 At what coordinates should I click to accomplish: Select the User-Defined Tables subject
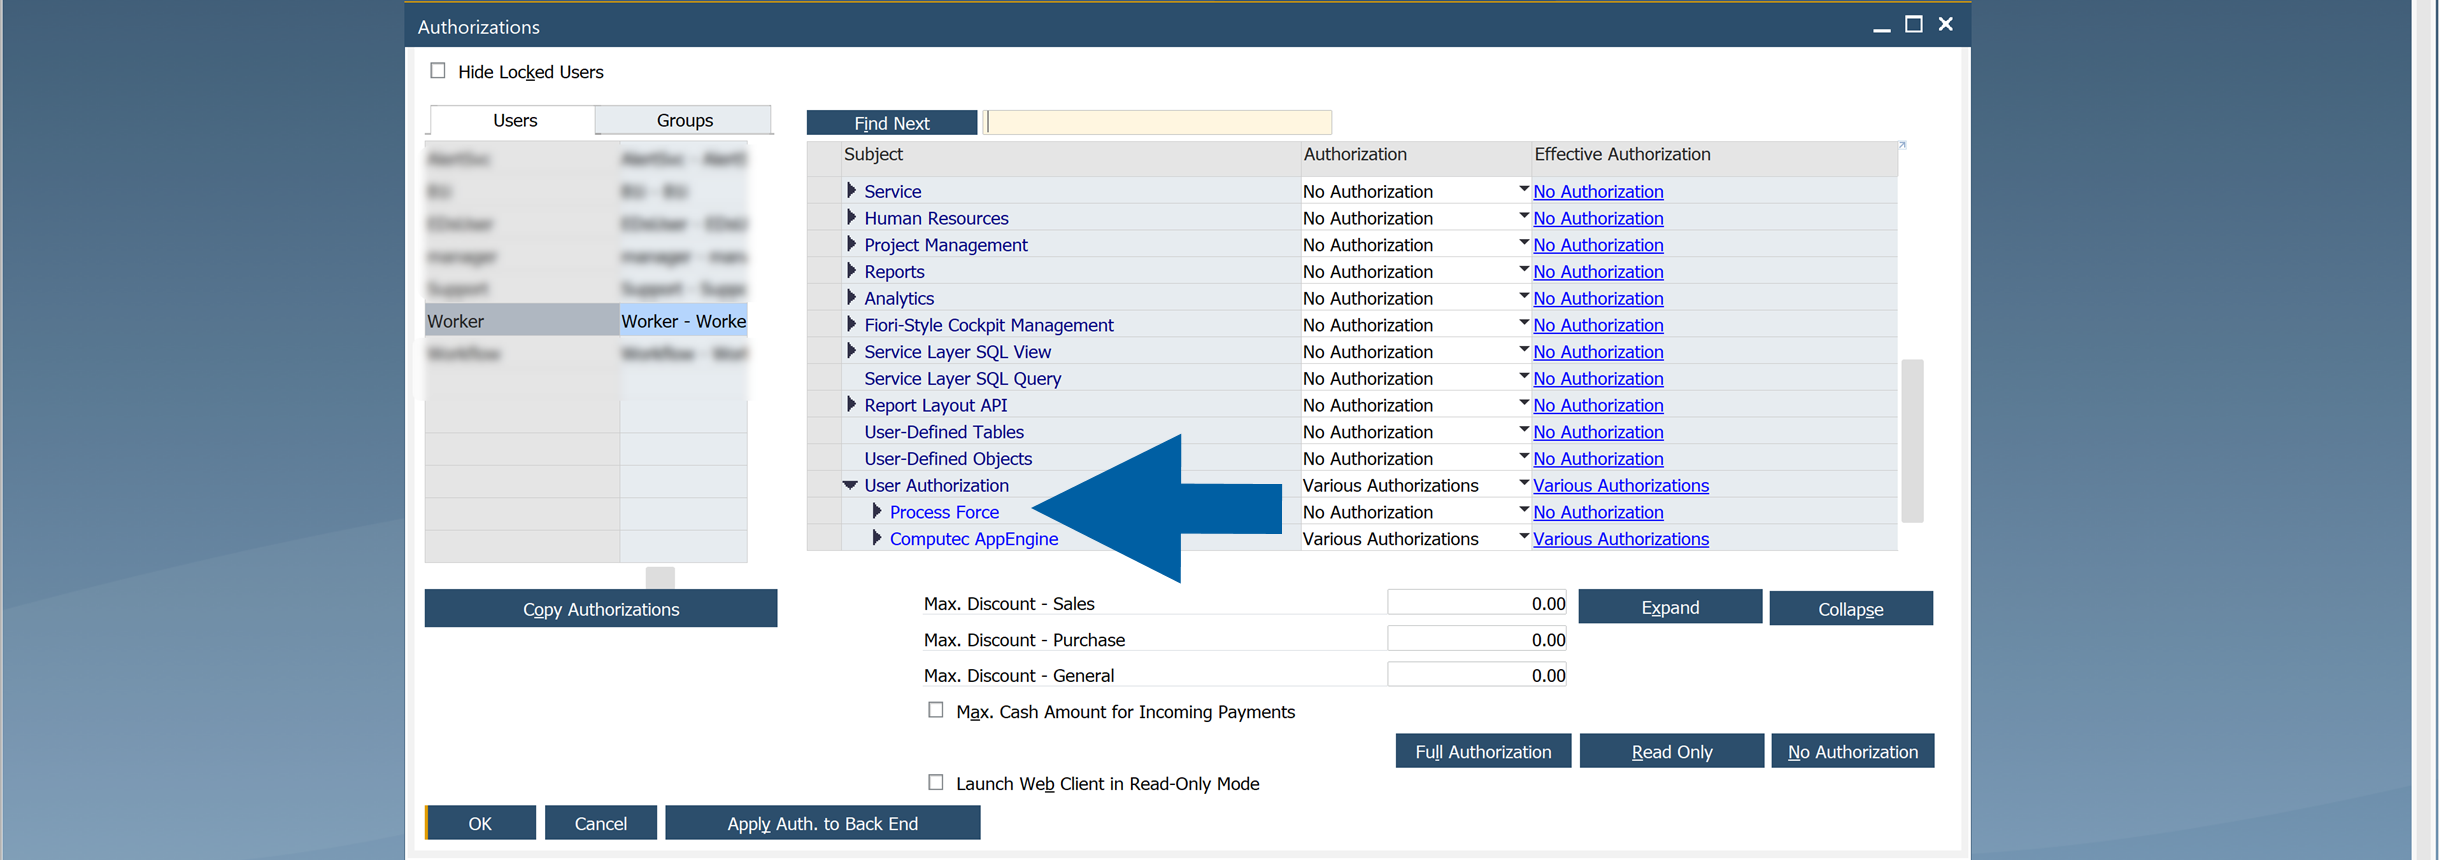(944, 432)
